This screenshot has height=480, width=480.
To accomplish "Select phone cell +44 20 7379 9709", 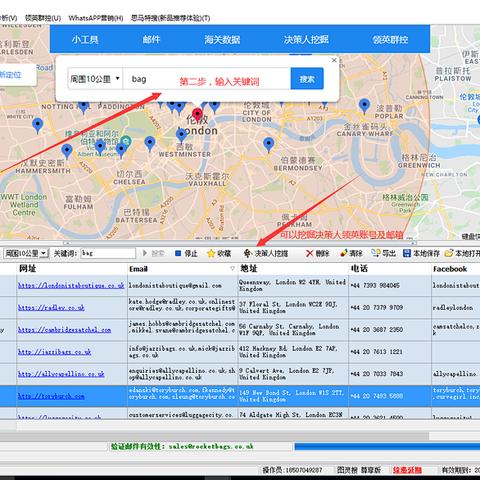I will coord(390,307).
